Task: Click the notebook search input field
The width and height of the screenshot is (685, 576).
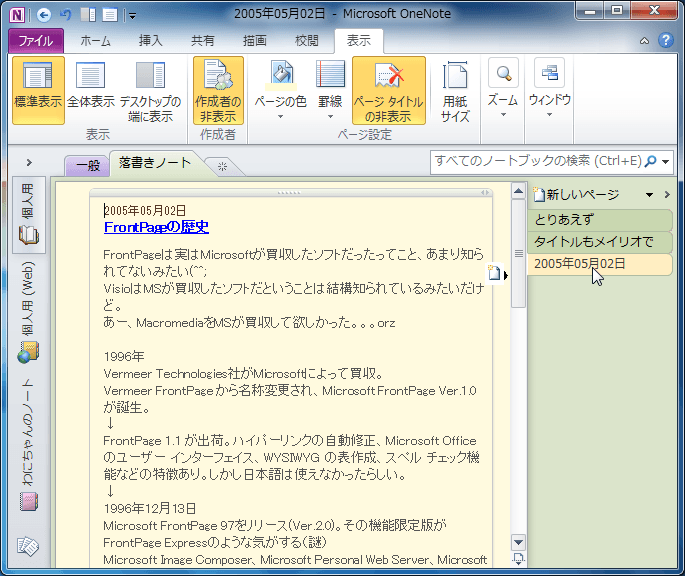Action: tap(536, 161)
